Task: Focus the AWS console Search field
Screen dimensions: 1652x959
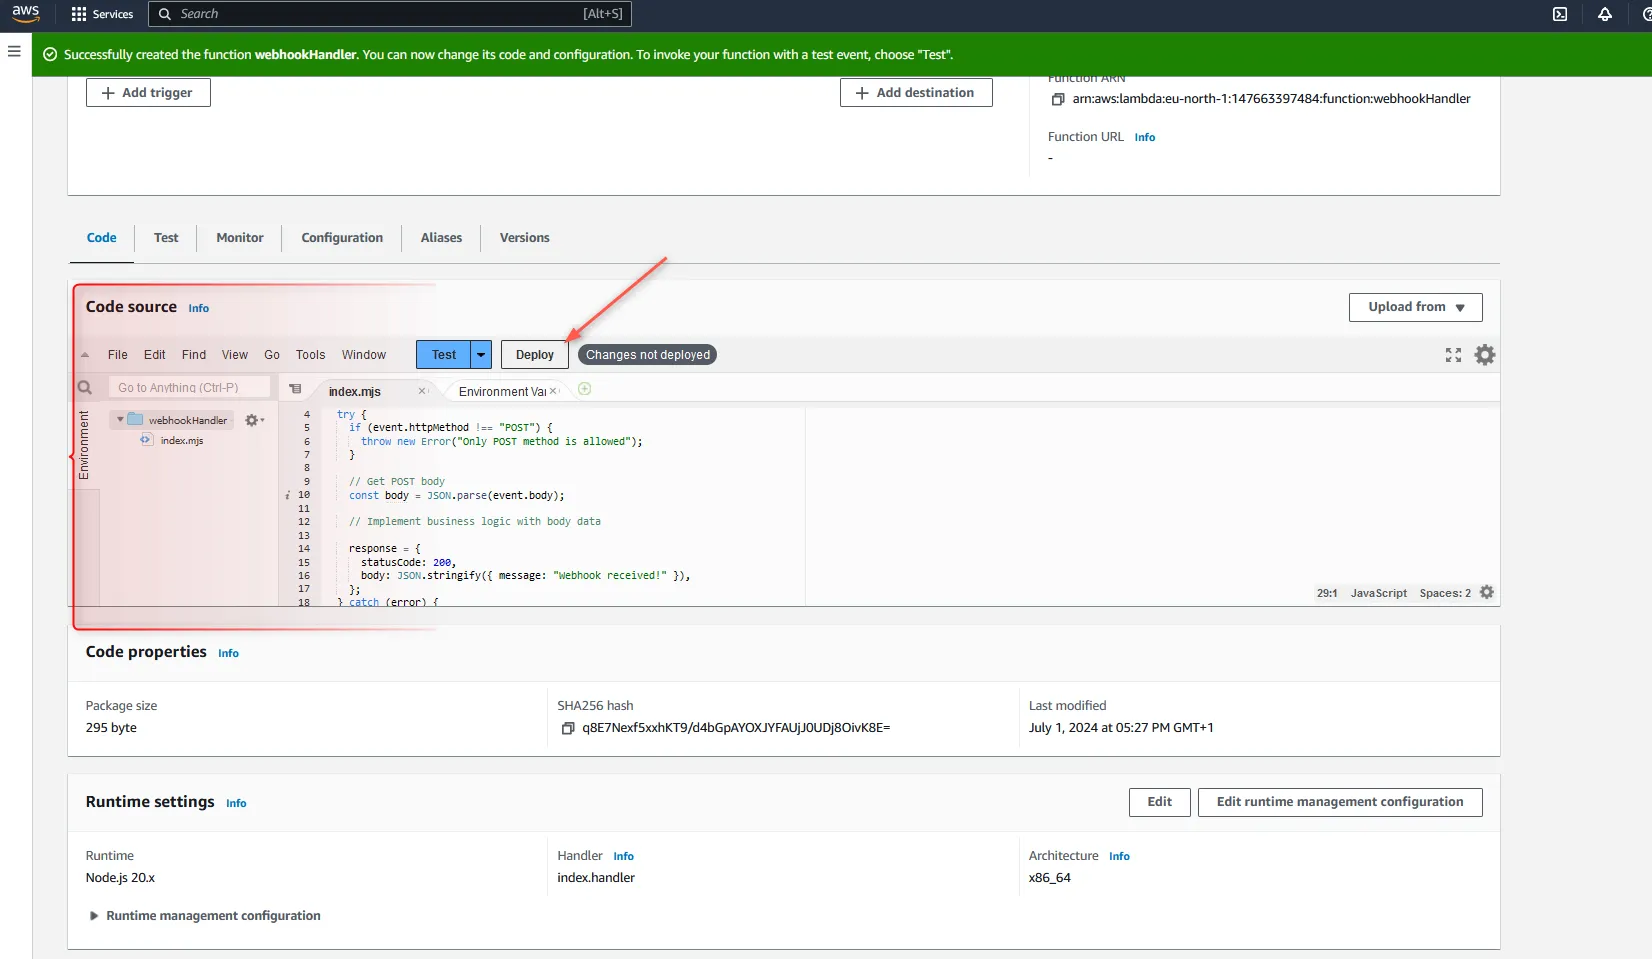Action: pos(390,14)
